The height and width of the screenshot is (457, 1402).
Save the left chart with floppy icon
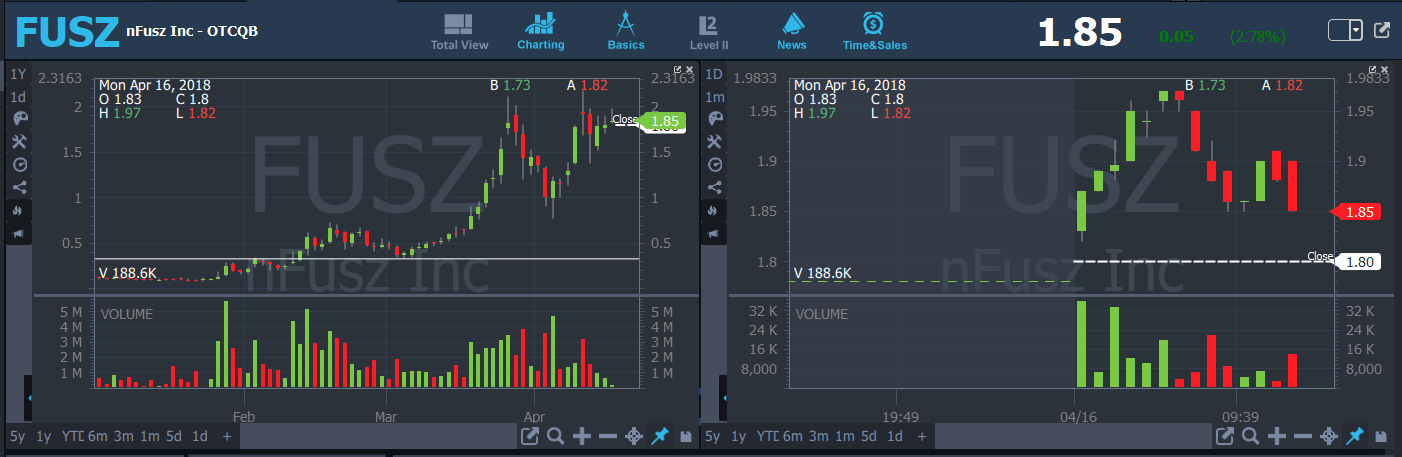click(x=685, y=437)
